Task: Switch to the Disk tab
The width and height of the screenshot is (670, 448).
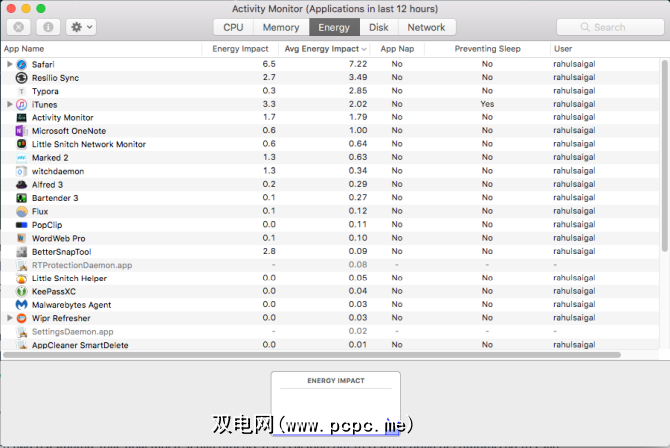Action: (x=379, y=27)
